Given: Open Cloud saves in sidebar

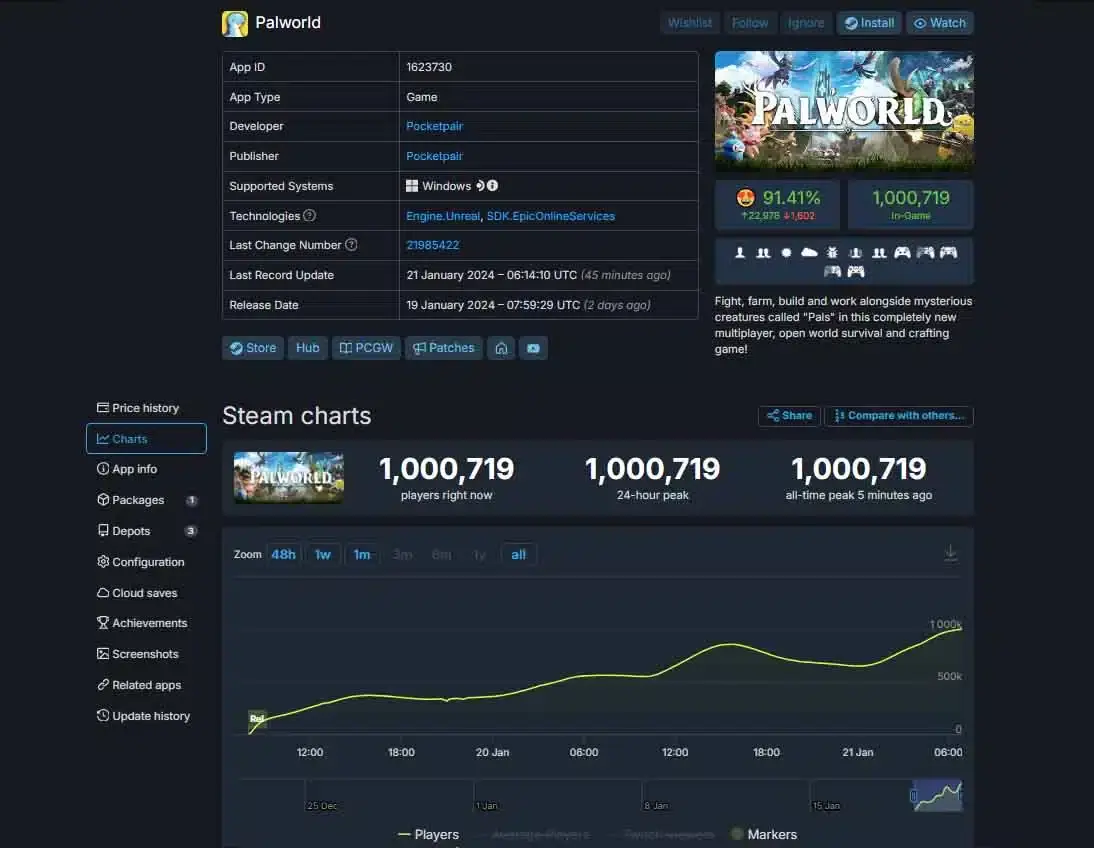Looking at the screenshot, I should 137,593.
